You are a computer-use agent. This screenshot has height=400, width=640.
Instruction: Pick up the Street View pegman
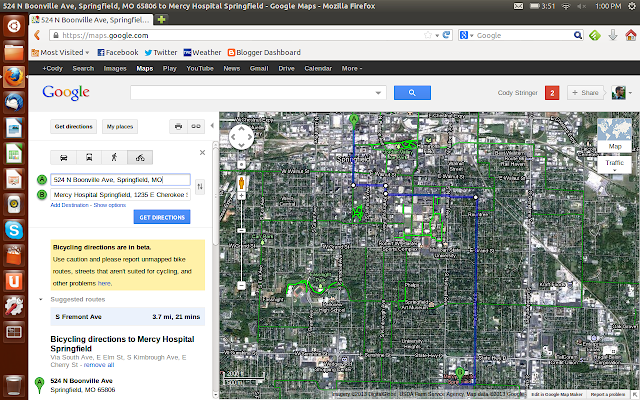[241, 182]
